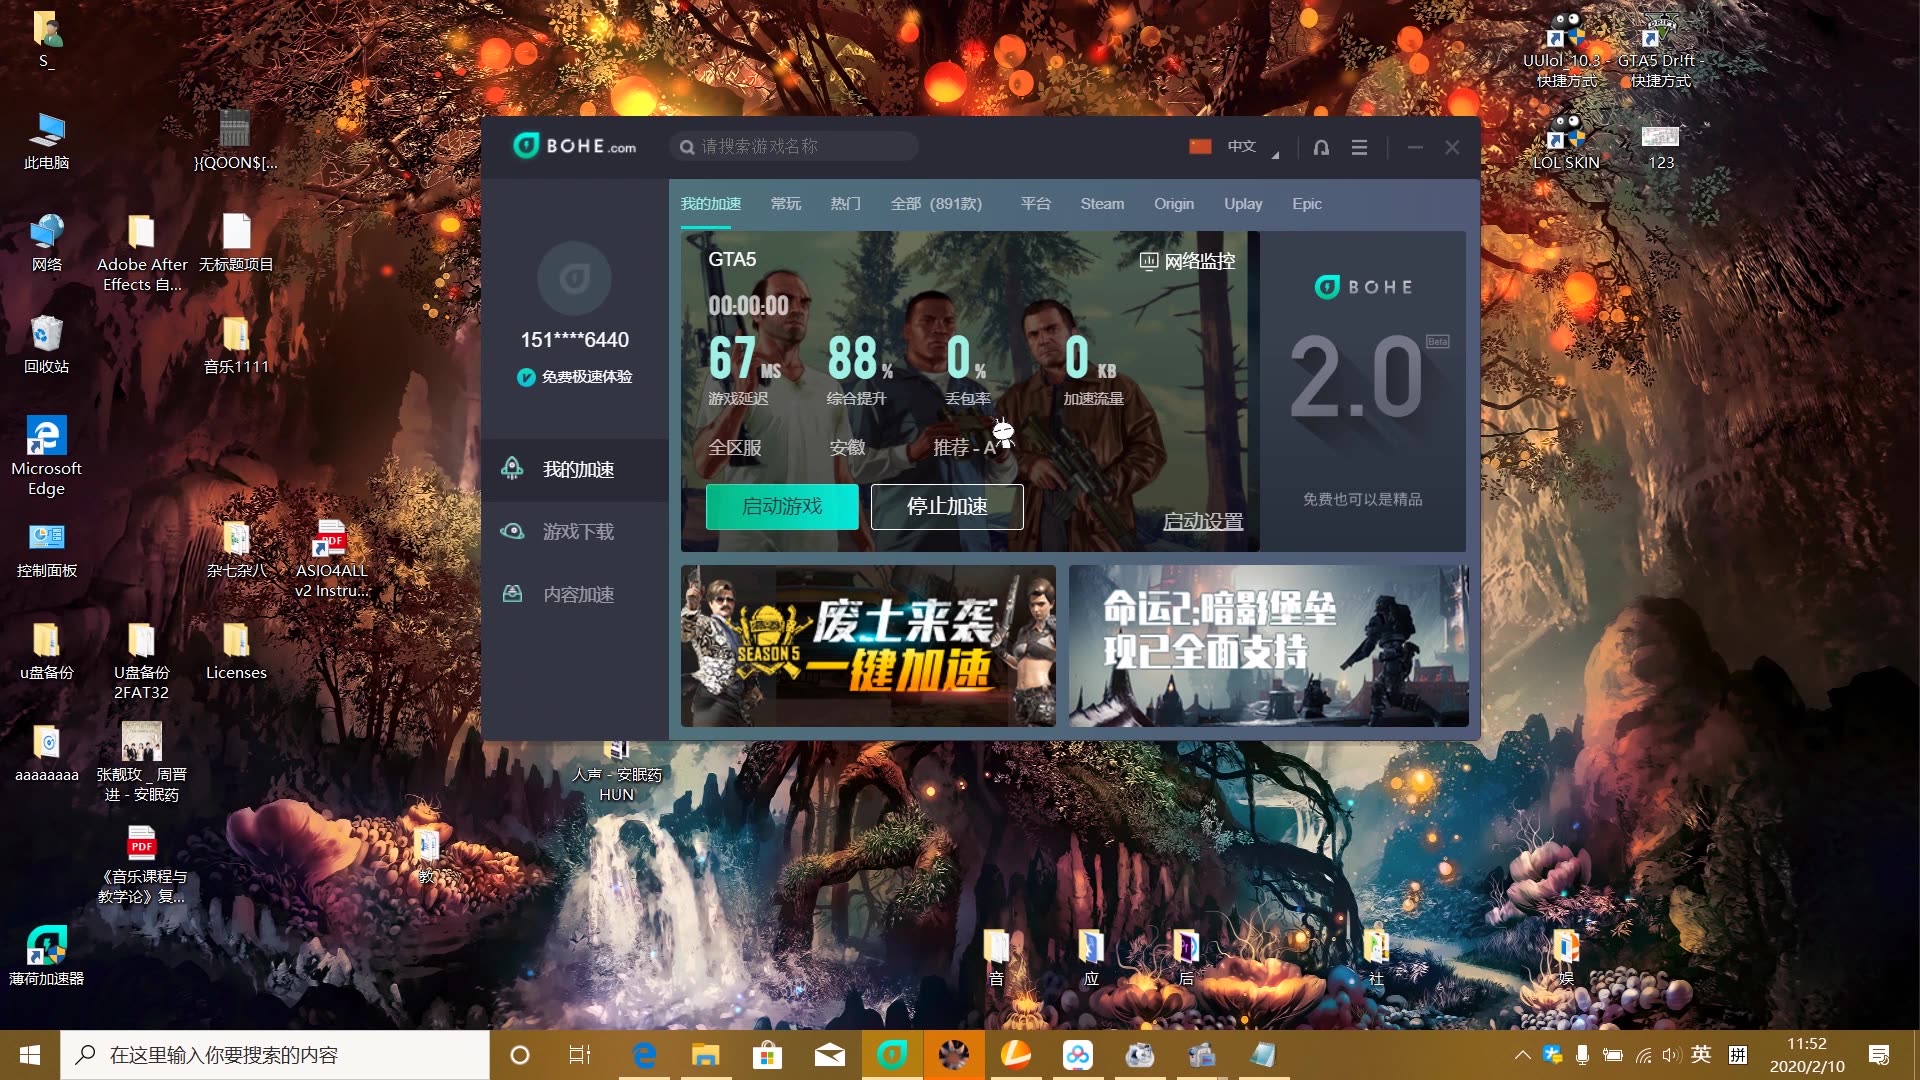This screenshot has width=1920, height=1080.
Task: Open the 废土来袭 一键加速 banner
Action: pos(868,645)
